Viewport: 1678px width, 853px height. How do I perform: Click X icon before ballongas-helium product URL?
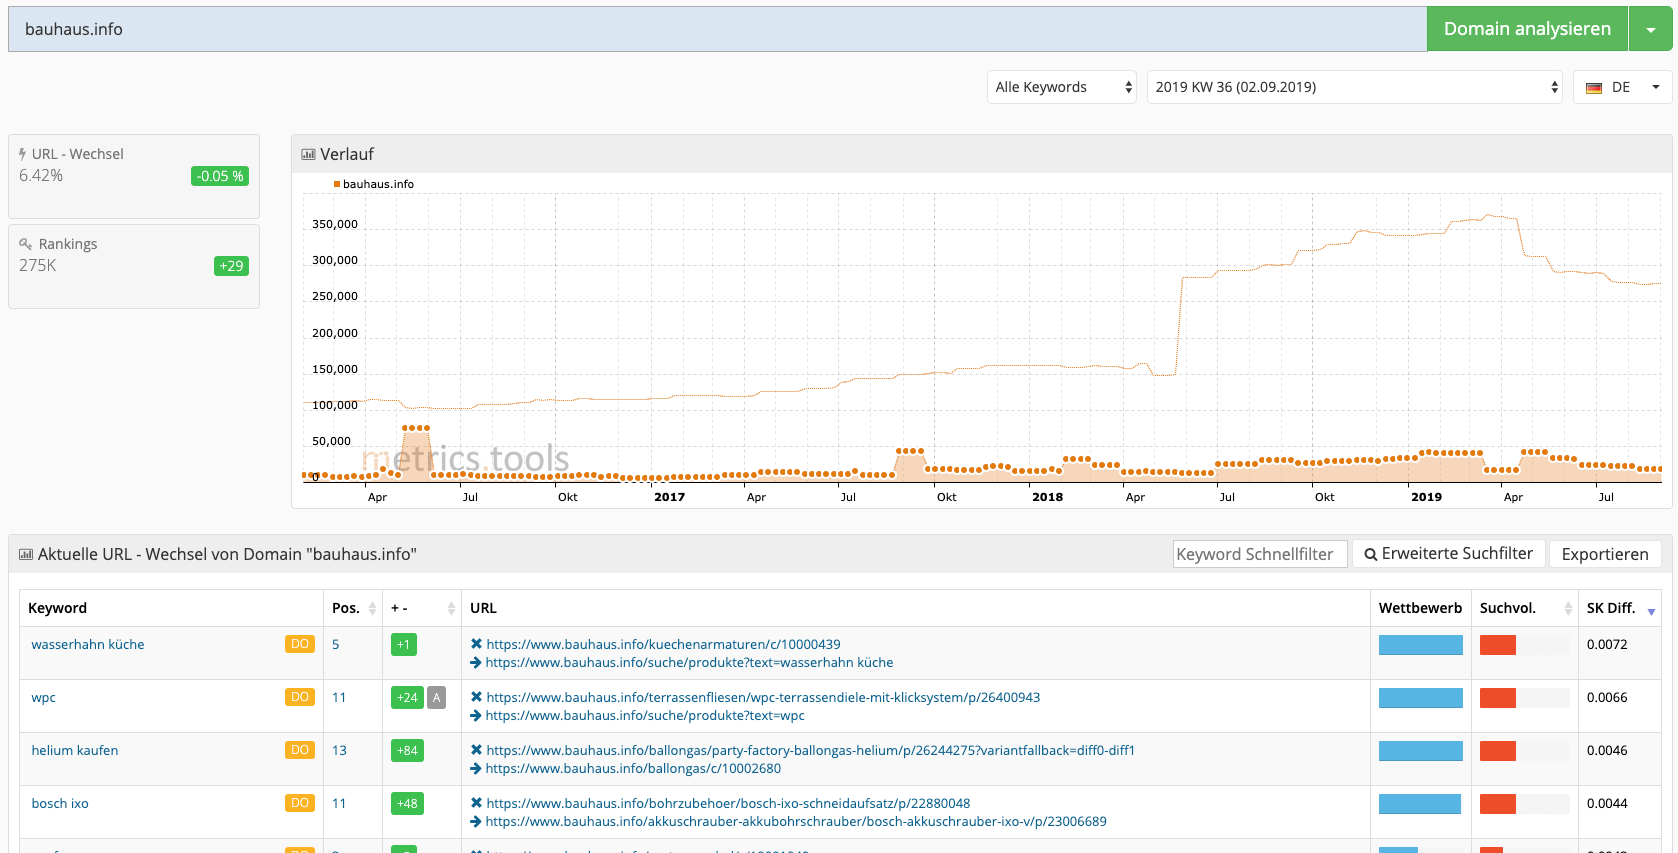[x=477, y=751]
